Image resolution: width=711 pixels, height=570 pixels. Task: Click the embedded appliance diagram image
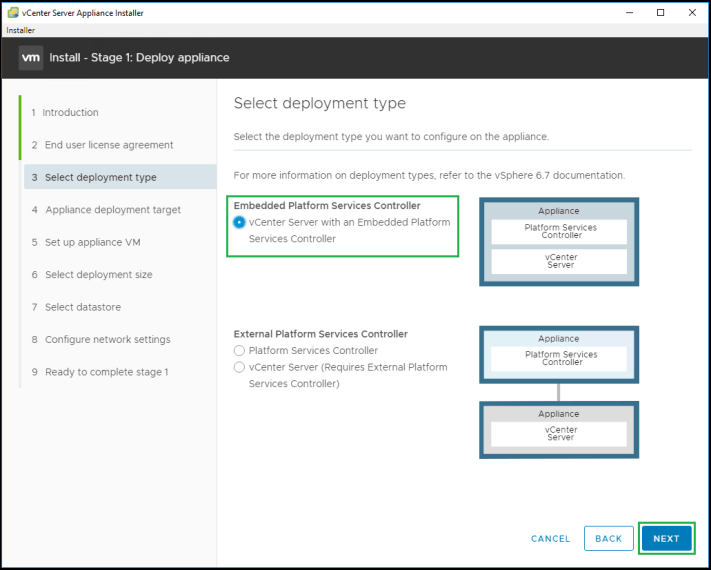pyautogui.click(x=559, y=241)
